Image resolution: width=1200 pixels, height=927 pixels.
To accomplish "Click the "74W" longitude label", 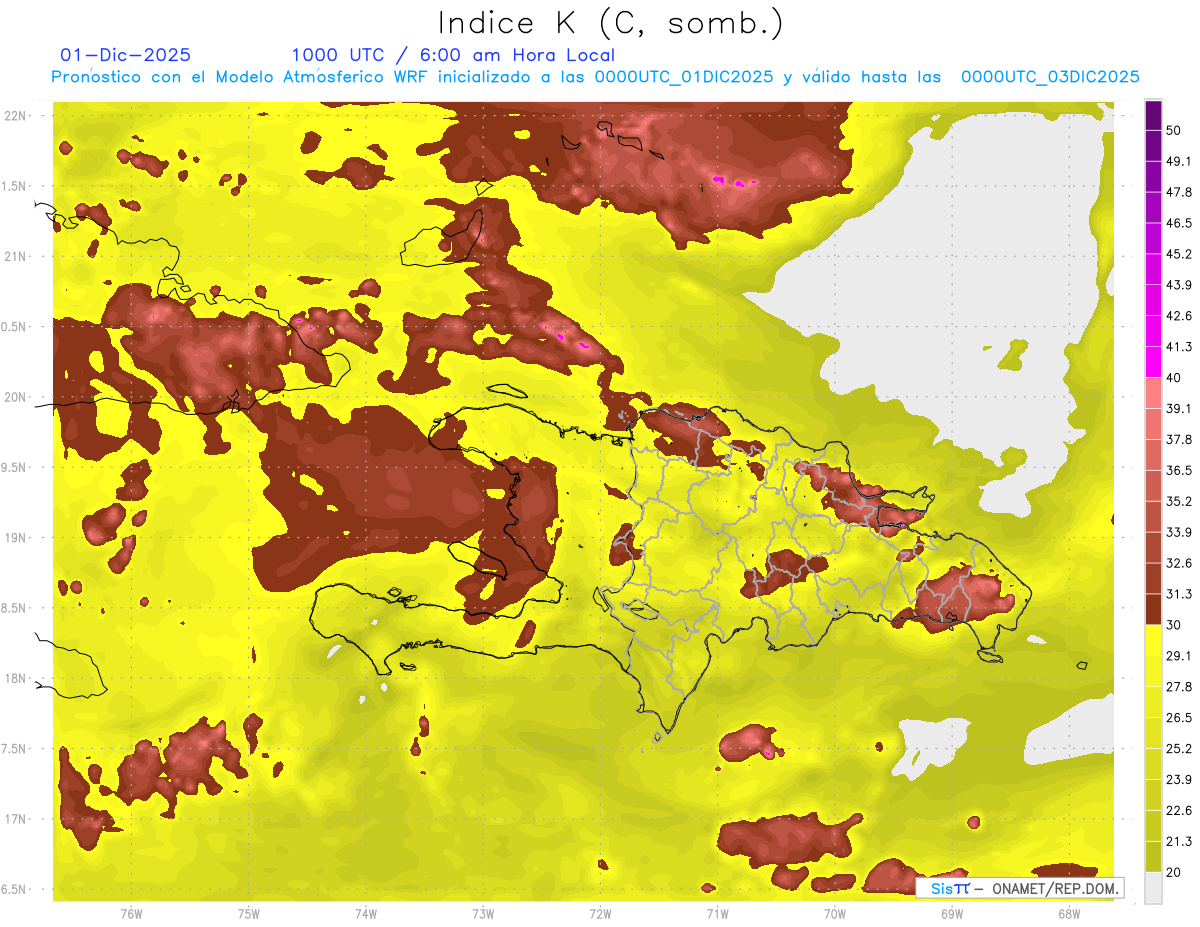I will click(x=366, y=913).
